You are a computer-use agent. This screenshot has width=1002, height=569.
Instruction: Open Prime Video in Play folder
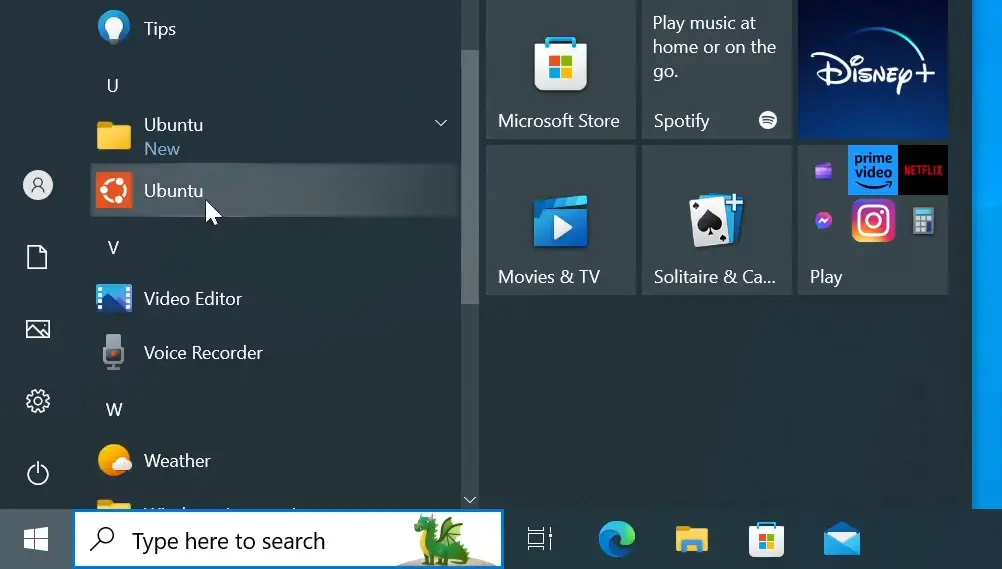(x=873, y=170)
